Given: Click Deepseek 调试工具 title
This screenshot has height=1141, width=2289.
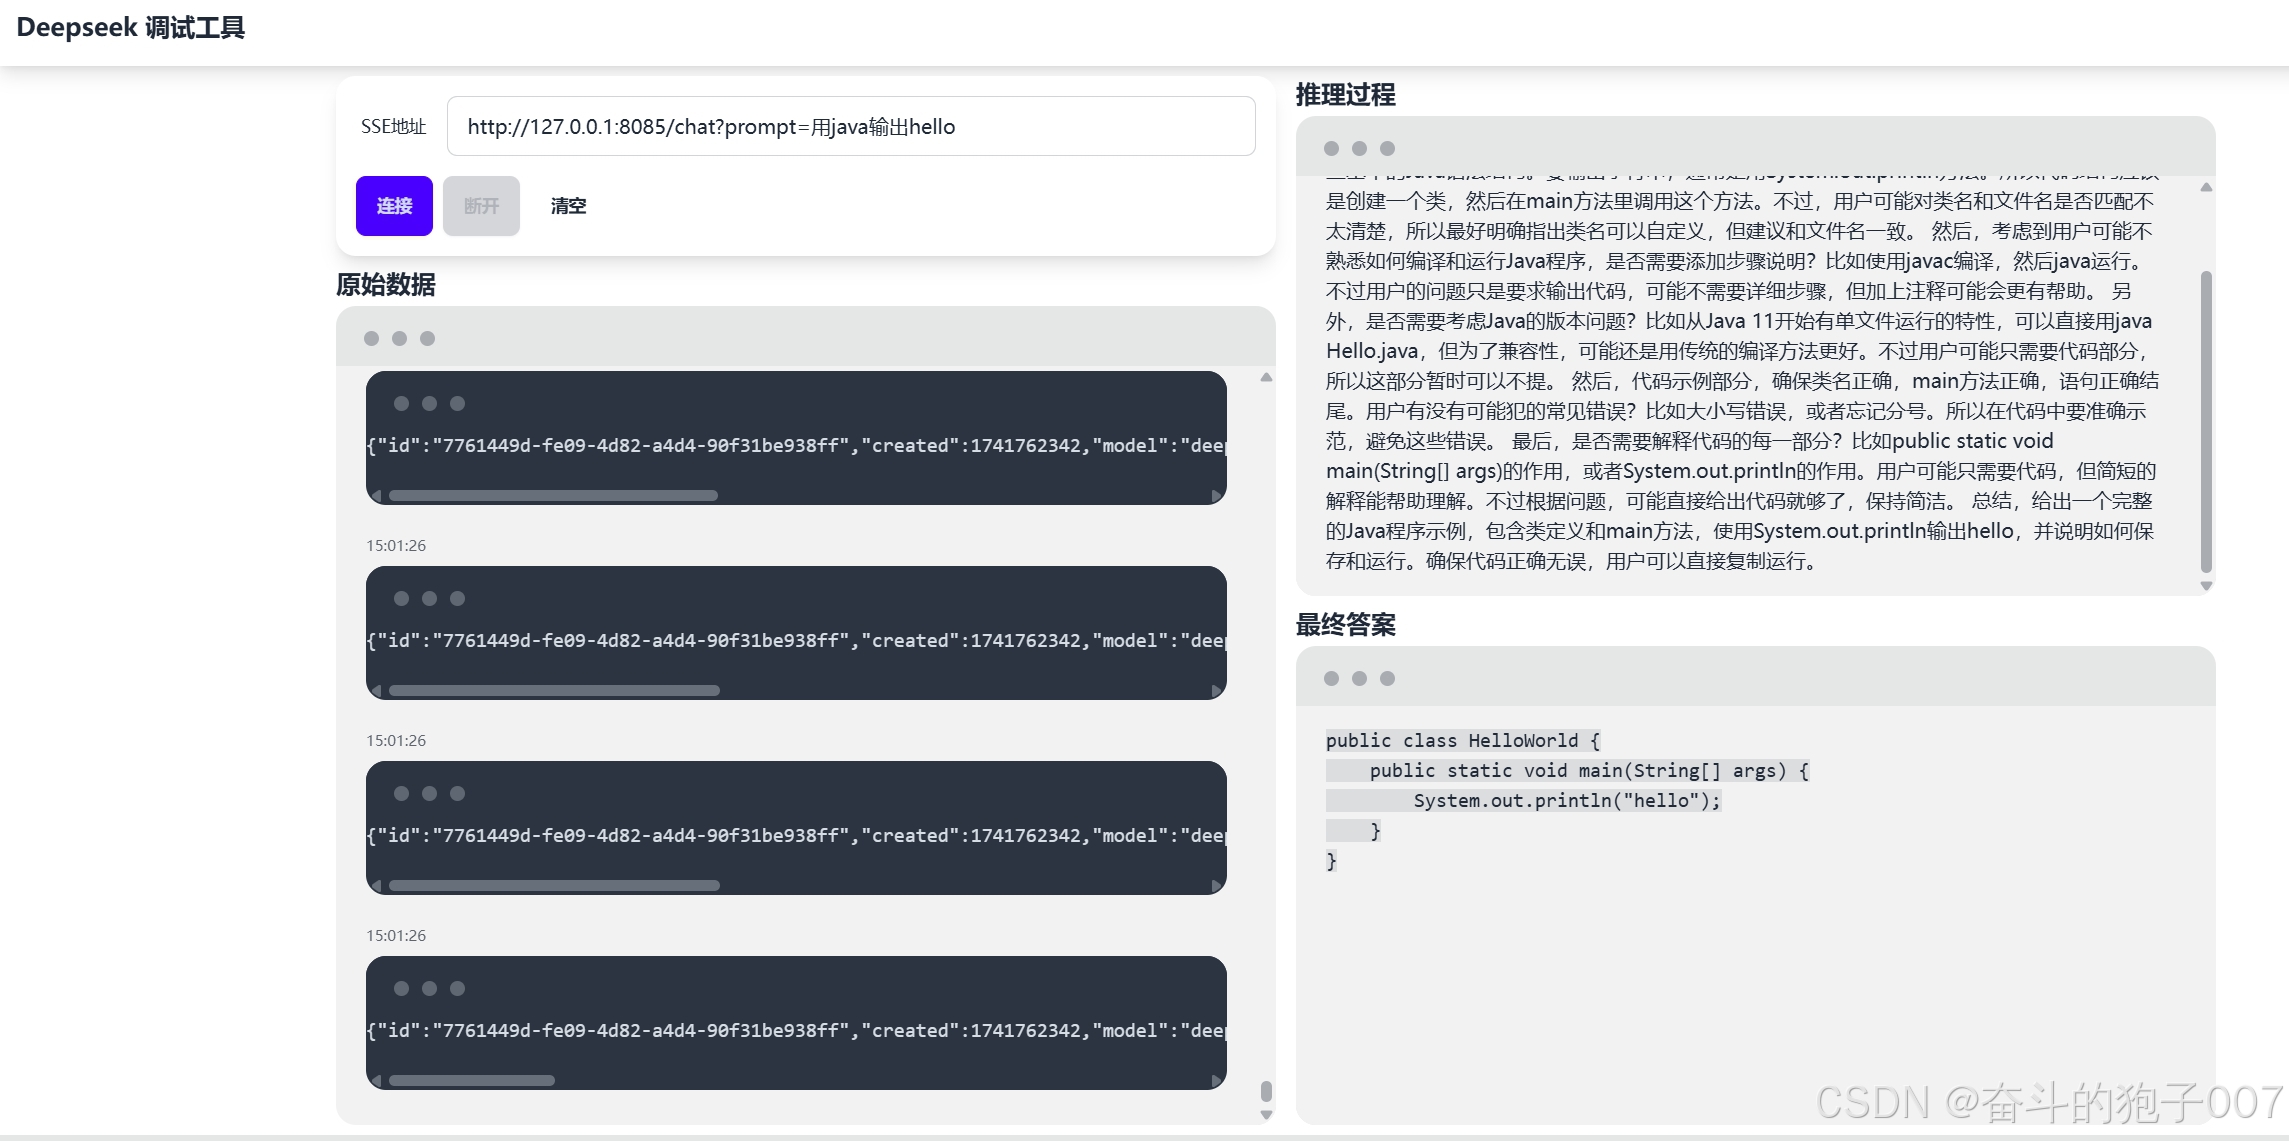Looking at the screenshot, I should tap(130, 28).
